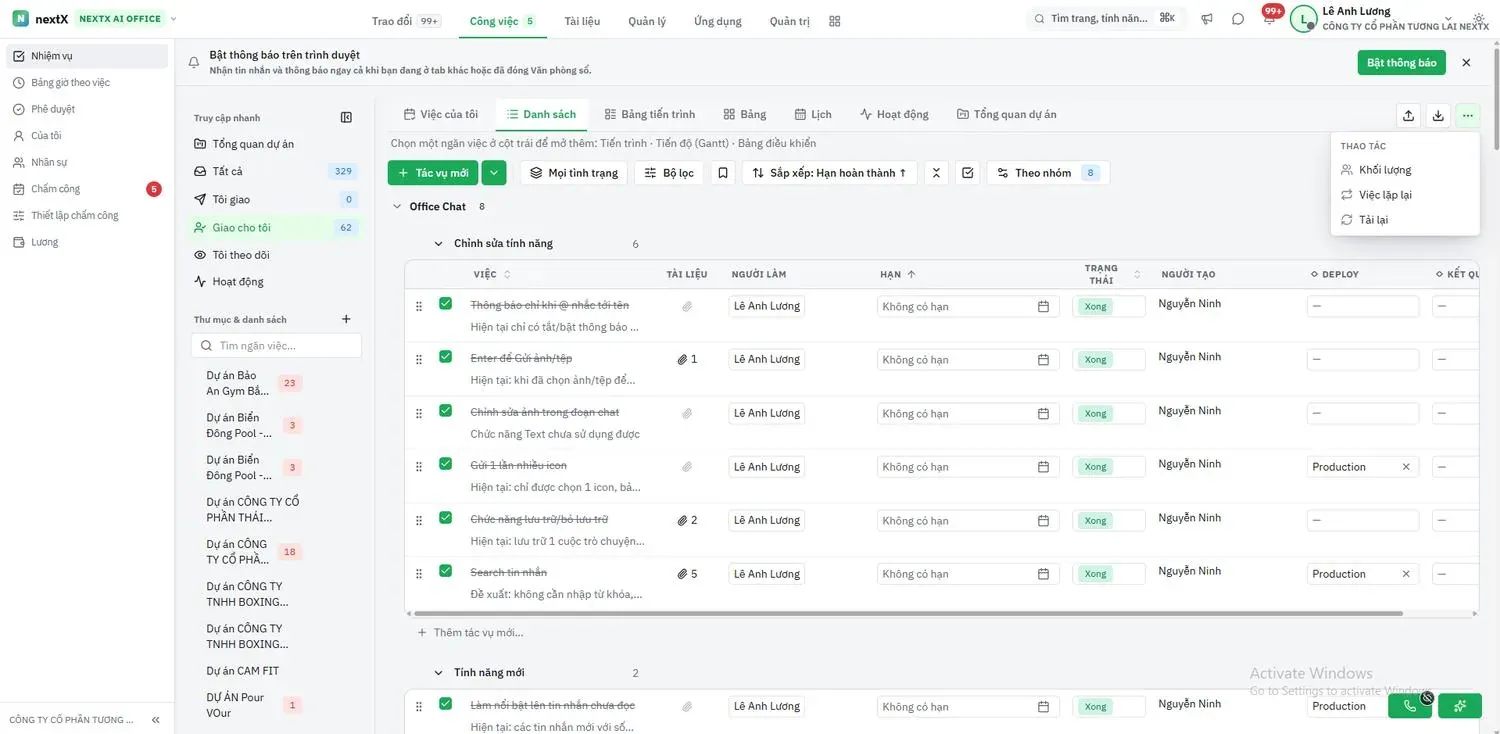
Task: Click the three-dots more actions icon
Action: (1467, 115)
